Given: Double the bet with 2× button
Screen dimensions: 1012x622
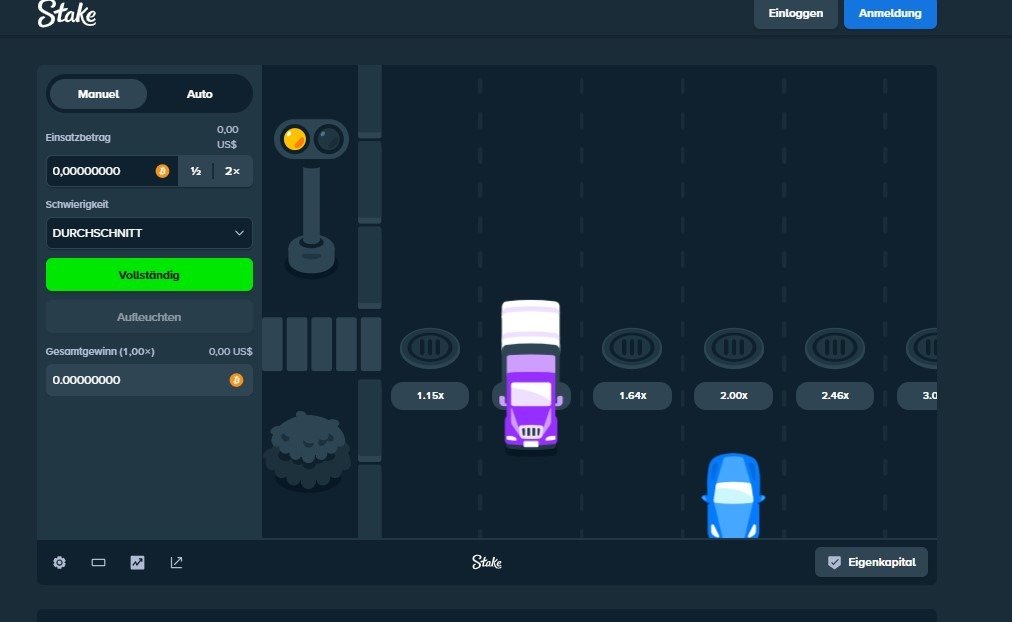Looking at the screenshot, I should 232,171.
